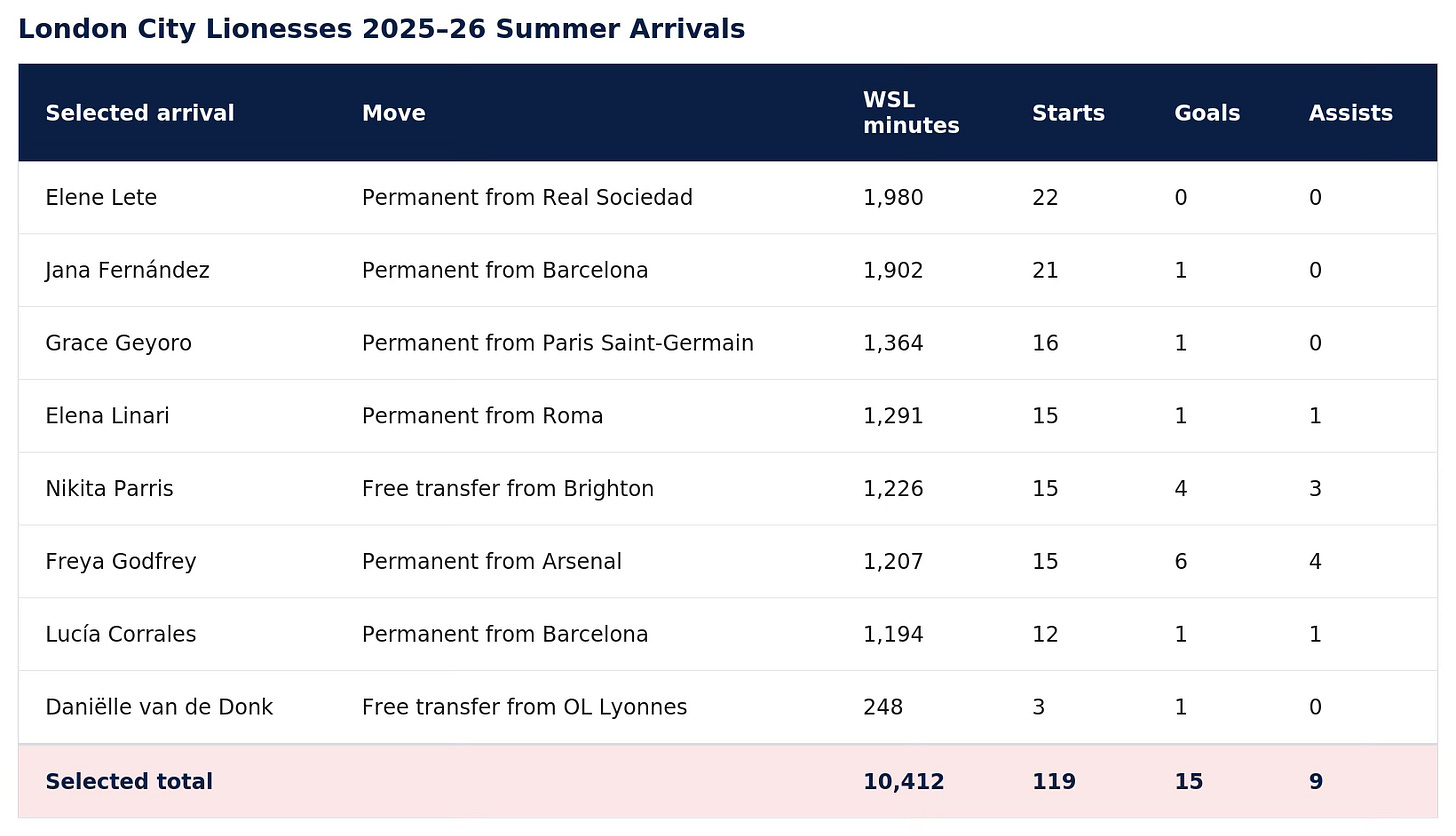The height and width of the screenshot is (836, 1456).
Task: Select the Nikita Parris name cell
Action: (x=109, y=489)
